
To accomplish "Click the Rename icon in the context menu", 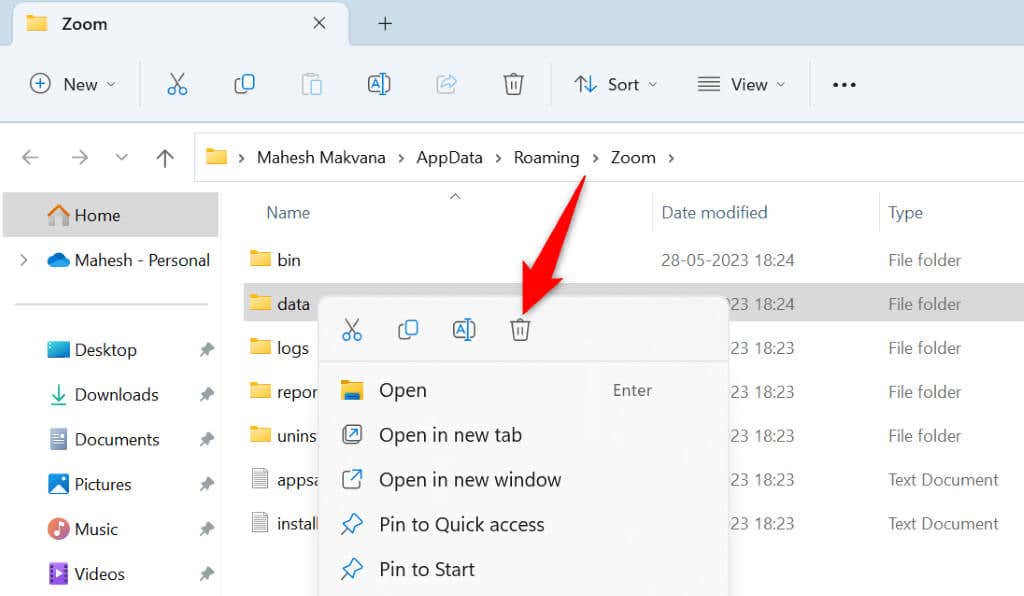I will click(x=464, y=330).
